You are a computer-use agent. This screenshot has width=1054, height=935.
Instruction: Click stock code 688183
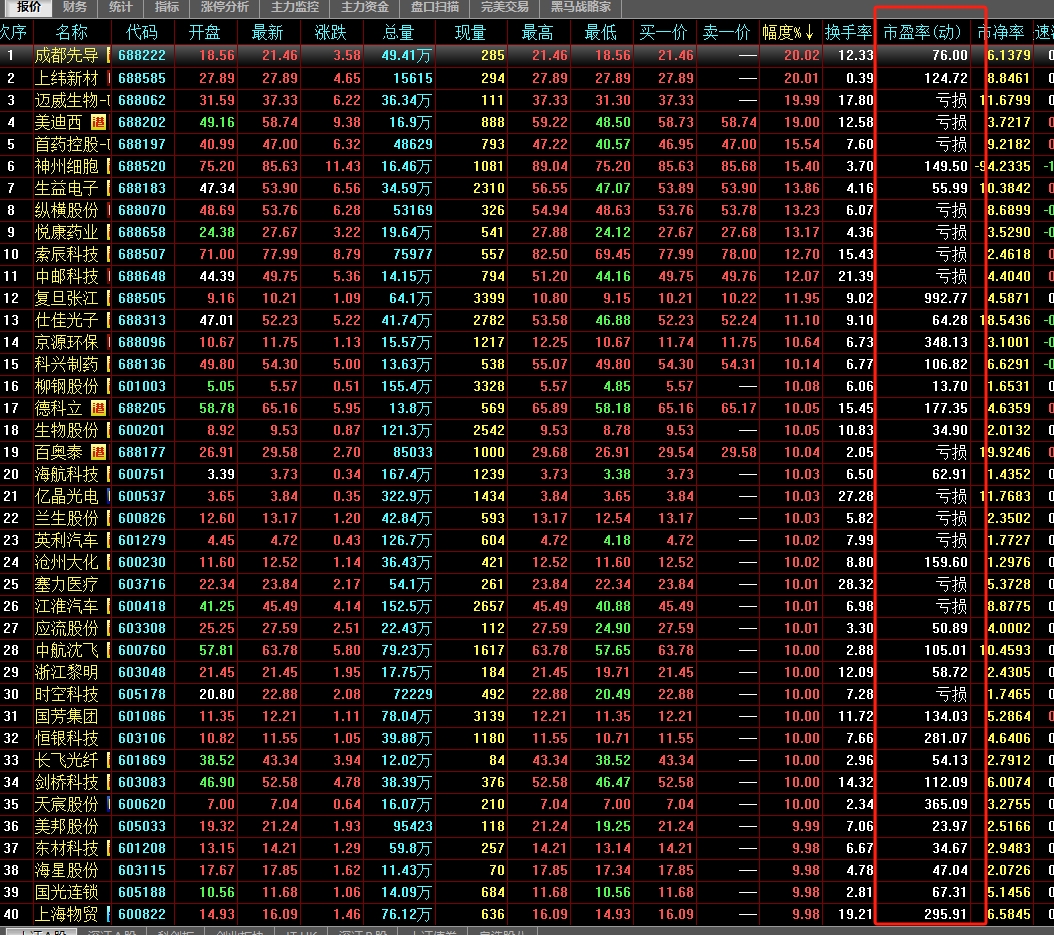(x=142, y=188)
